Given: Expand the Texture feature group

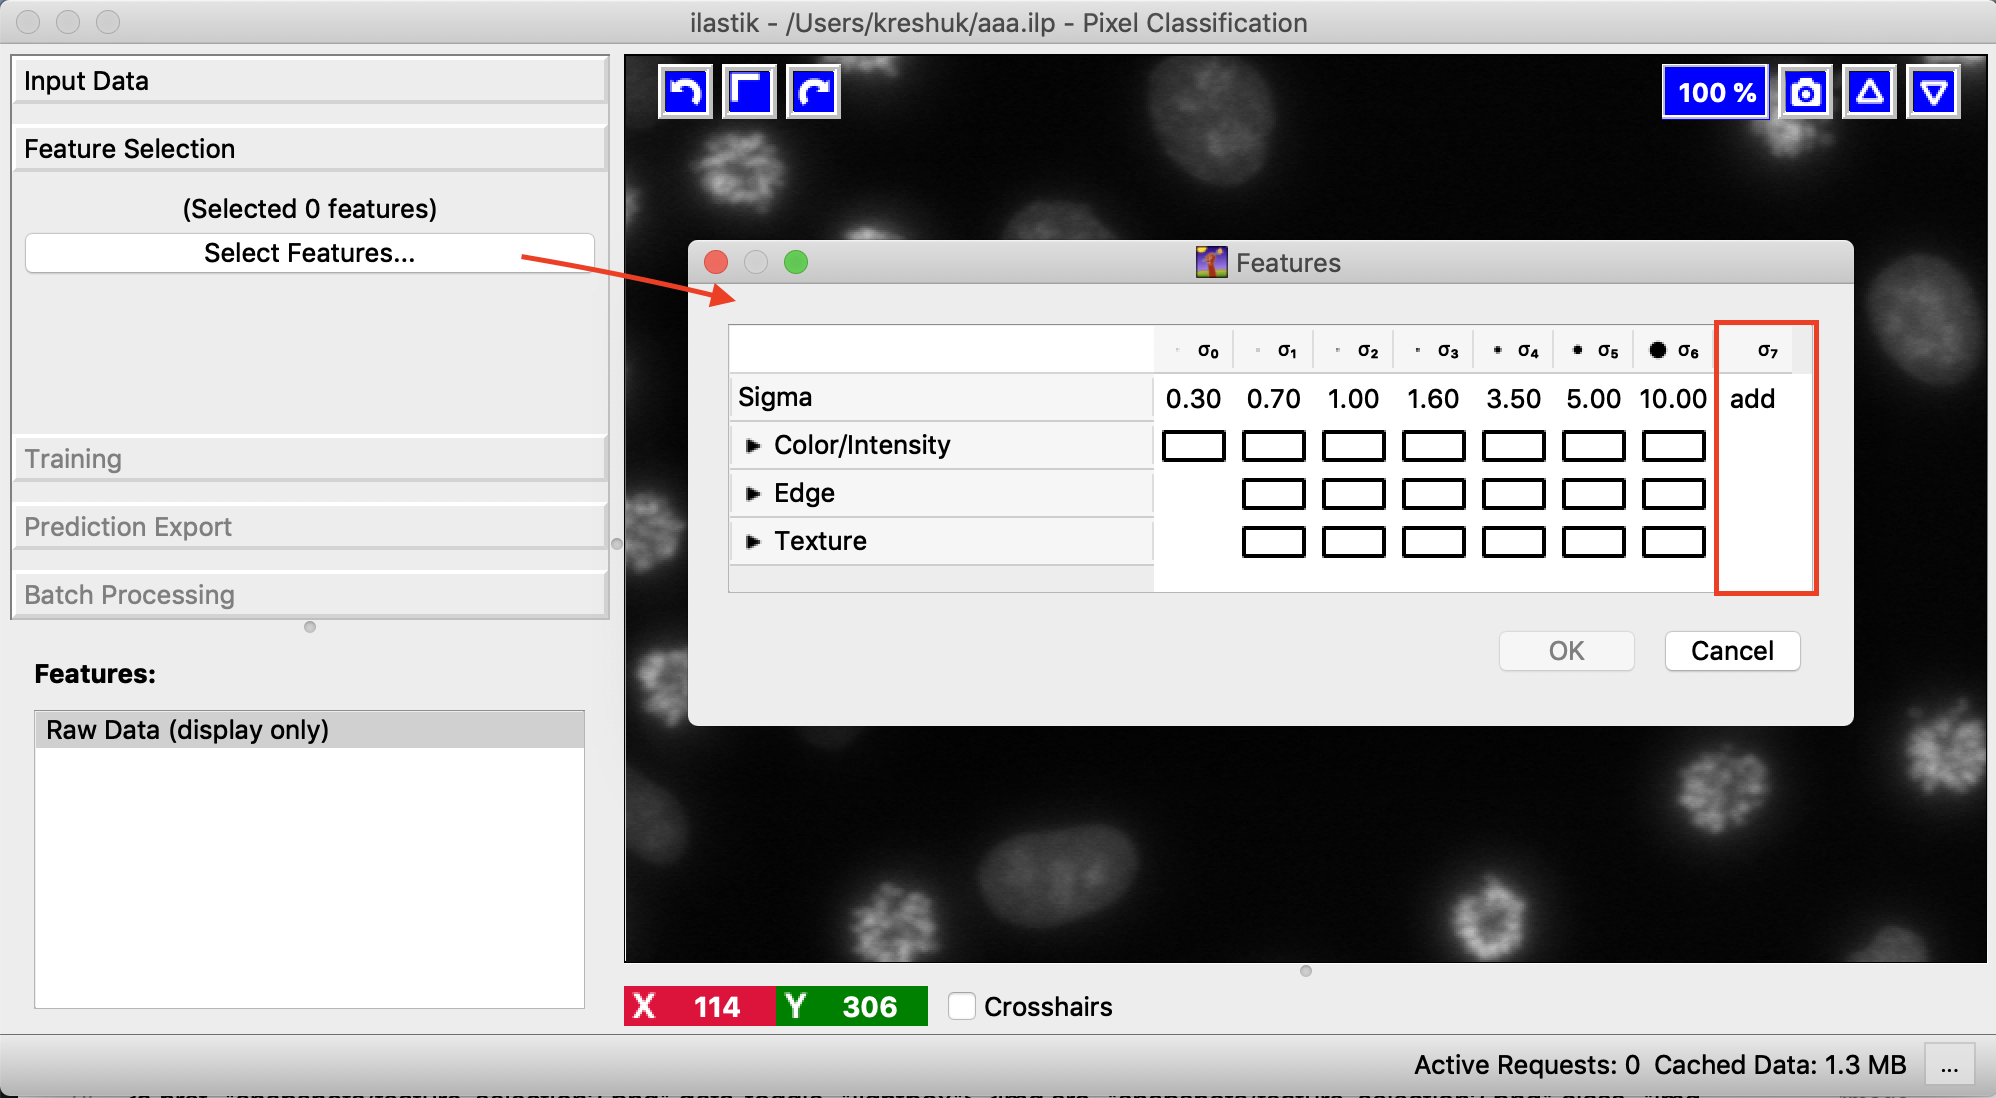Looking at the screenshot, I should point(753,541).
